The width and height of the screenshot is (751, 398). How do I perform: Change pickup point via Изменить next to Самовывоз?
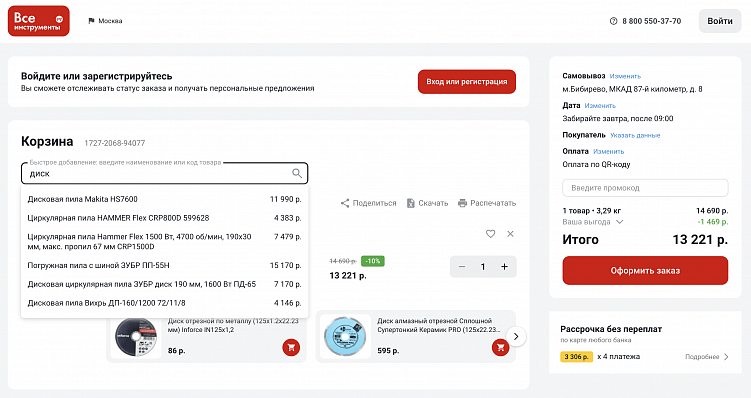pyautogui.click(x=625, y=76)
